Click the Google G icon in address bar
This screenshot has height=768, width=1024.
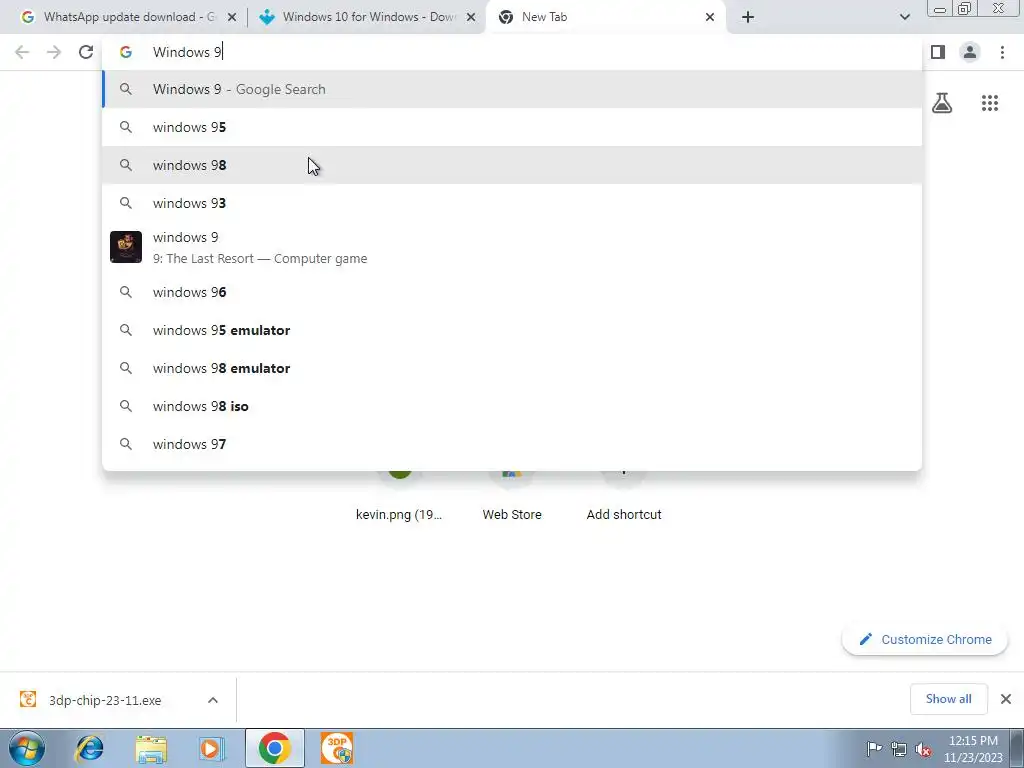[126, 52]
